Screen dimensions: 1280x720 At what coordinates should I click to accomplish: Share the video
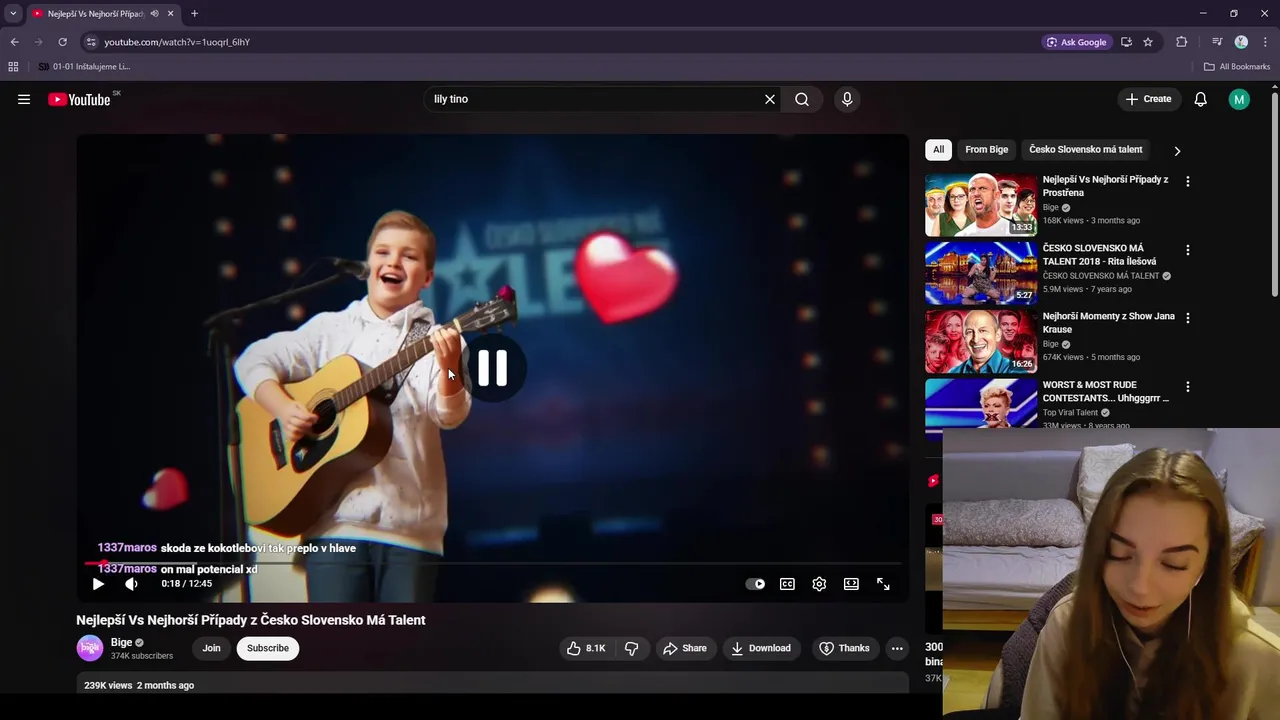(x=685, y=648)
